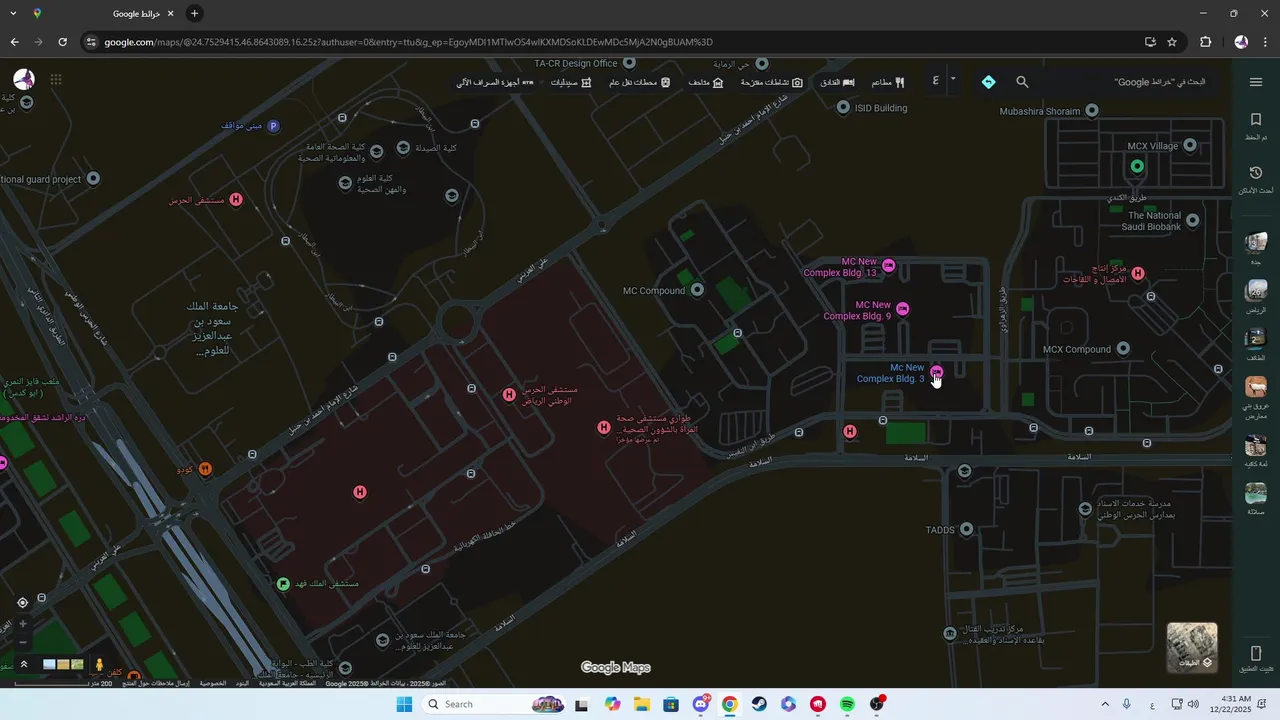Click the TA-CR Design Office marker
Viewport: 1280px width, 720px height.
(628, 64)
